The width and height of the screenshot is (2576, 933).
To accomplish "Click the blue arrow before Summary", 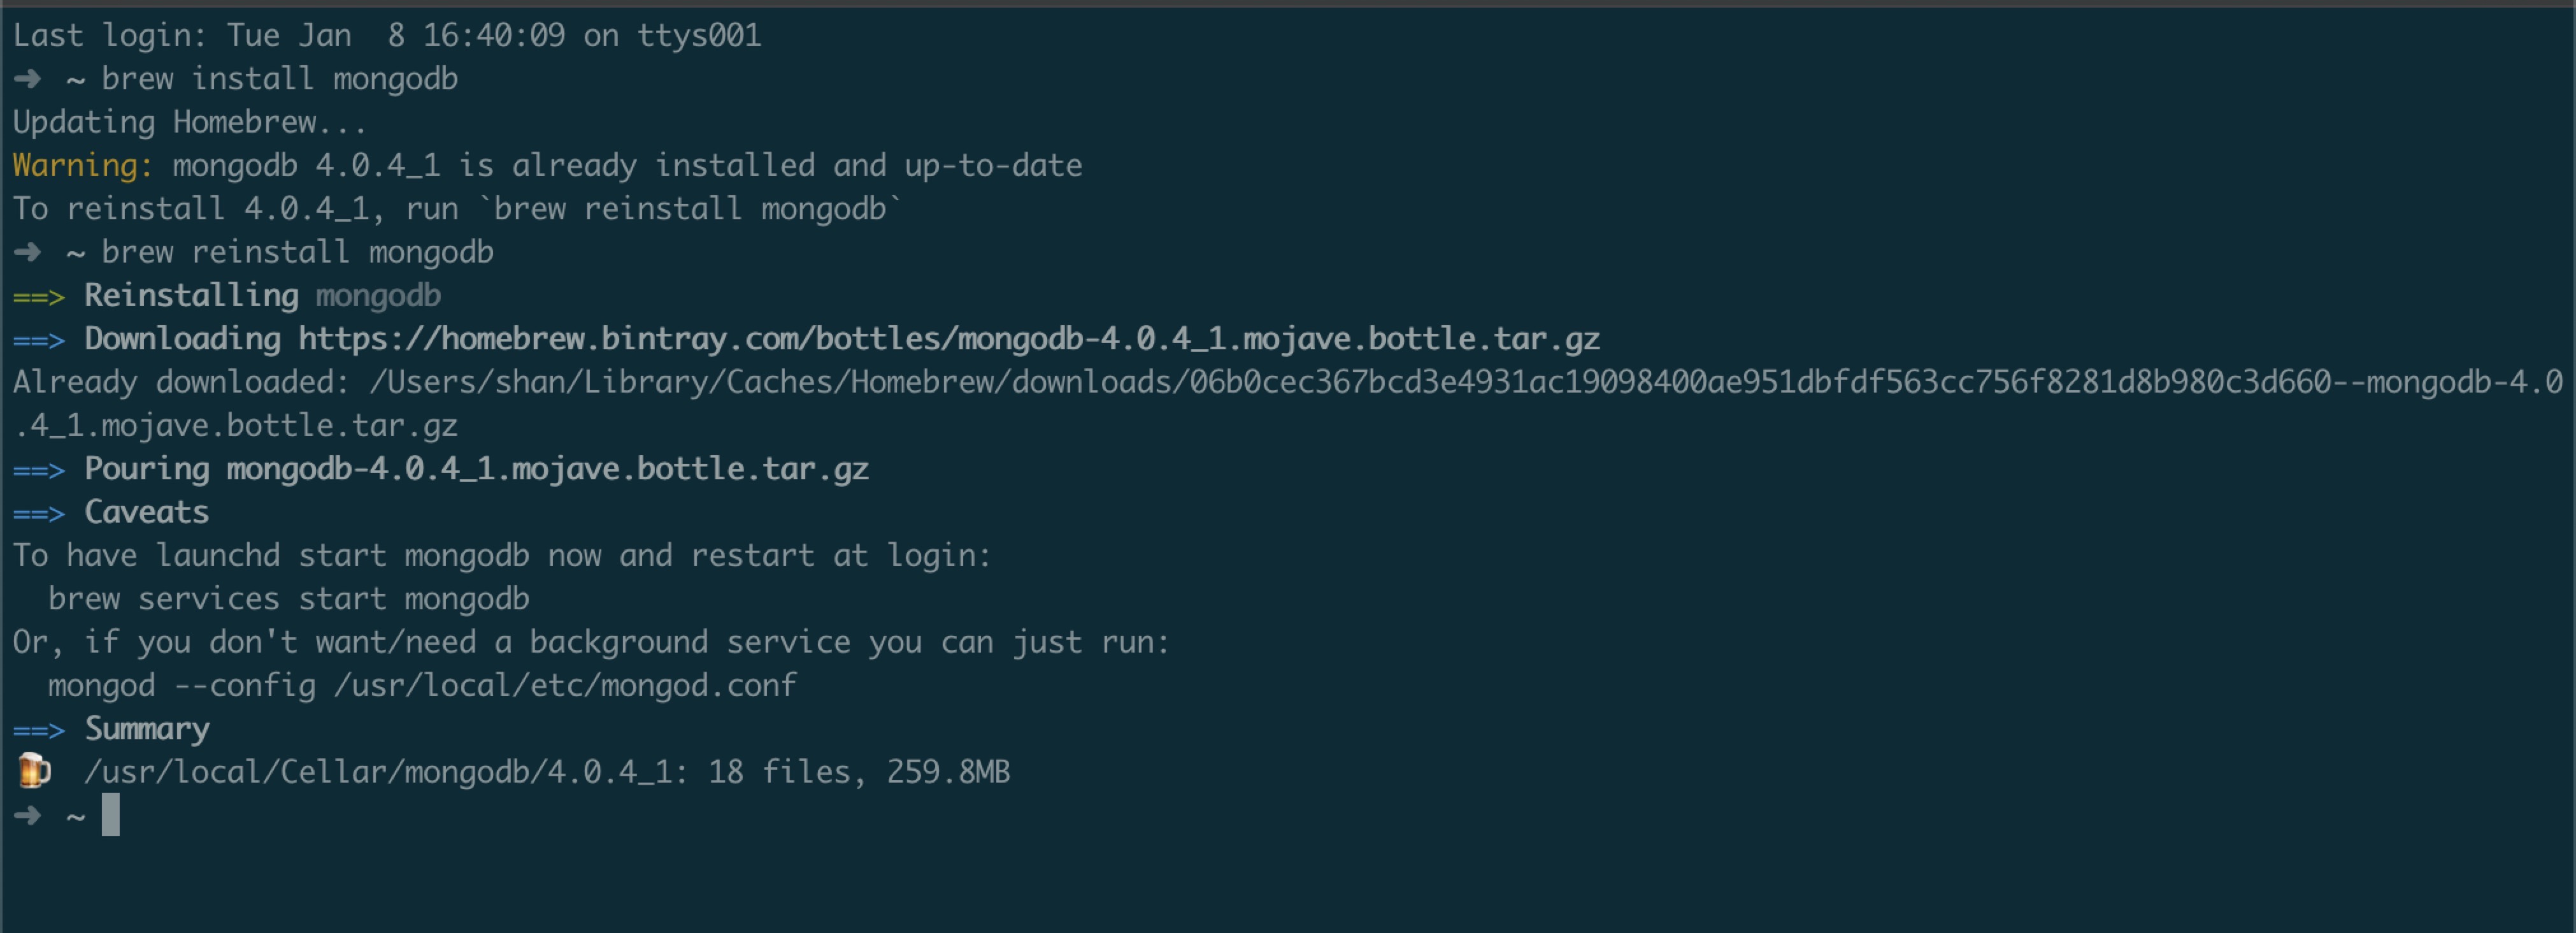I will click(x=39, y=730).
